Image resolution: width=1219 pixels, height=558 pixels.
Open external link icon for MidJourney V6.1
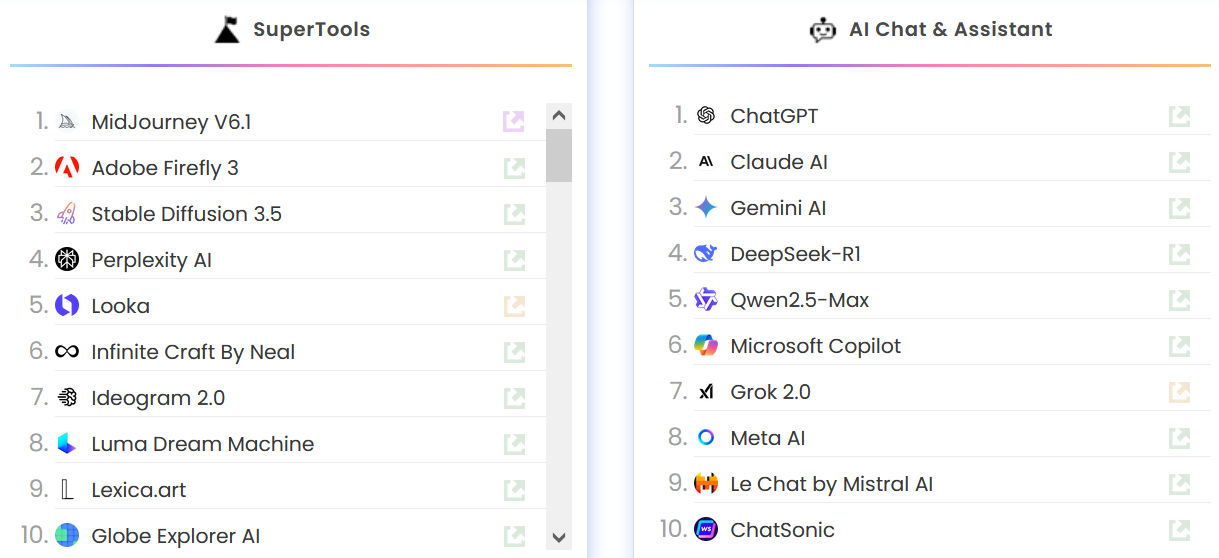pos(514,122)
